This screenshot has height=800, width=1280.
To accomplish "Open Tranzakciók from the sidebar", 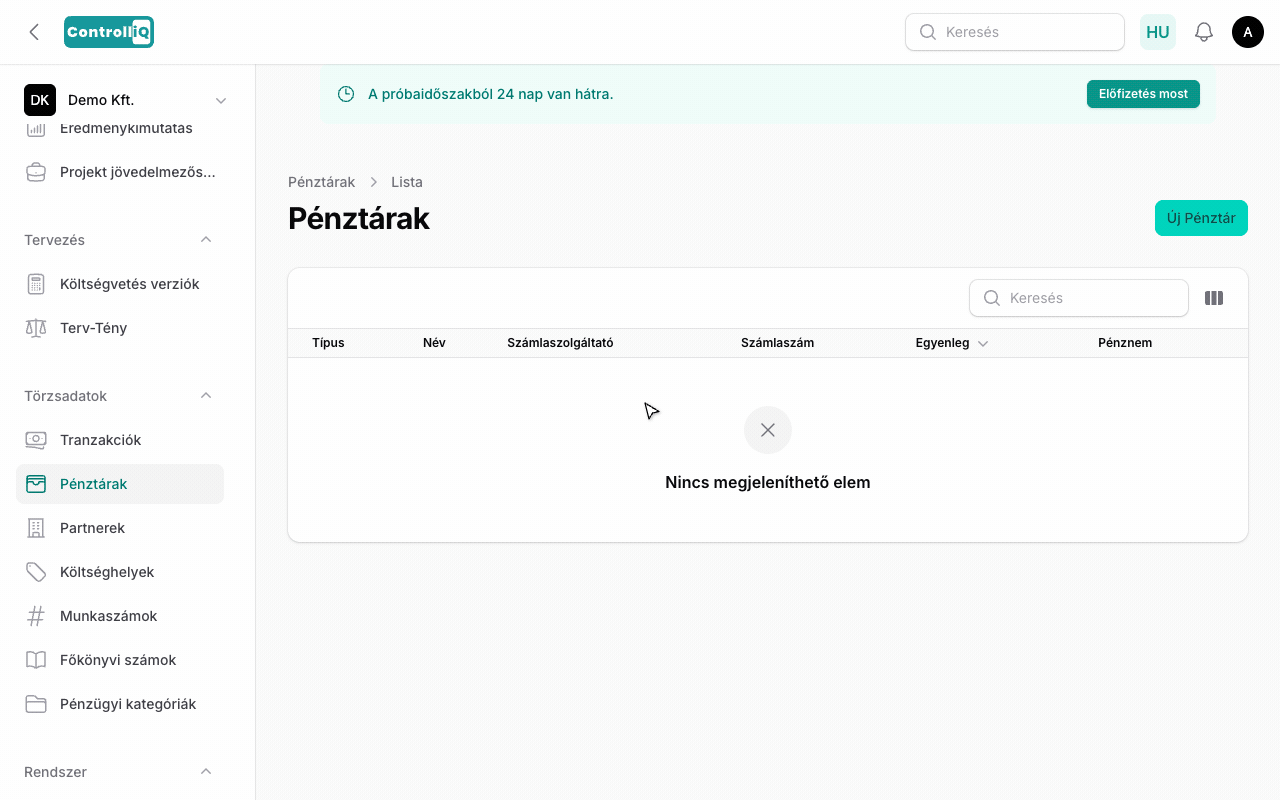I will pos(120,440).
